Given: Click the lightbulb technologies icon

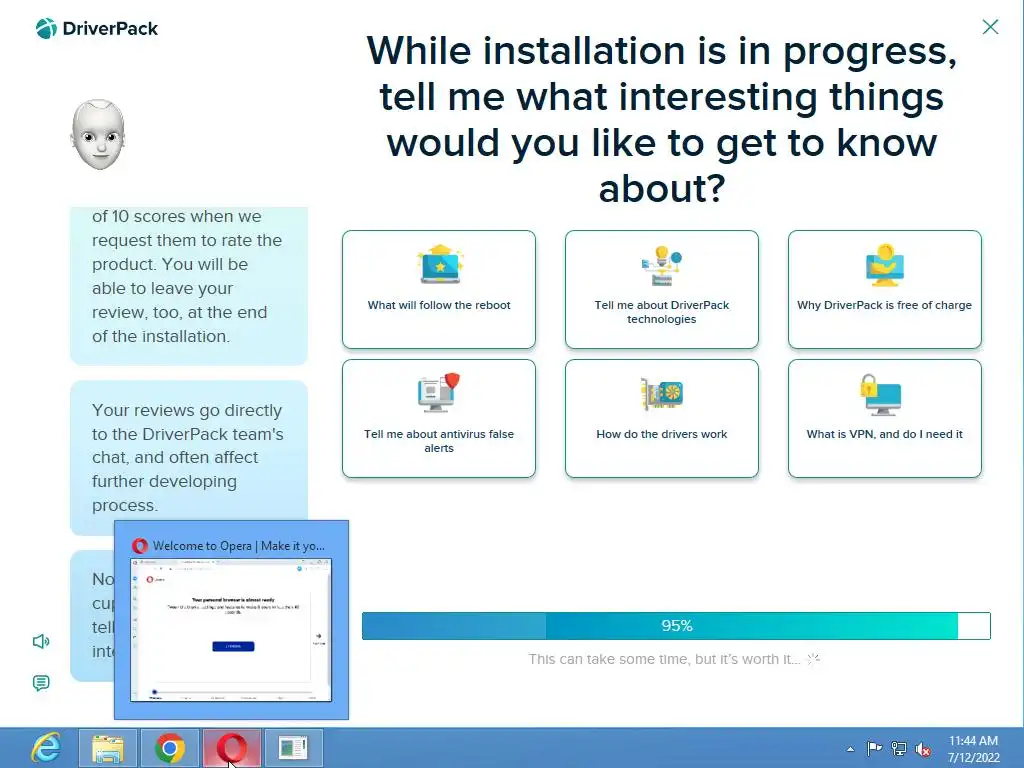Looking at the screenshot, I should tap(662, 265).
